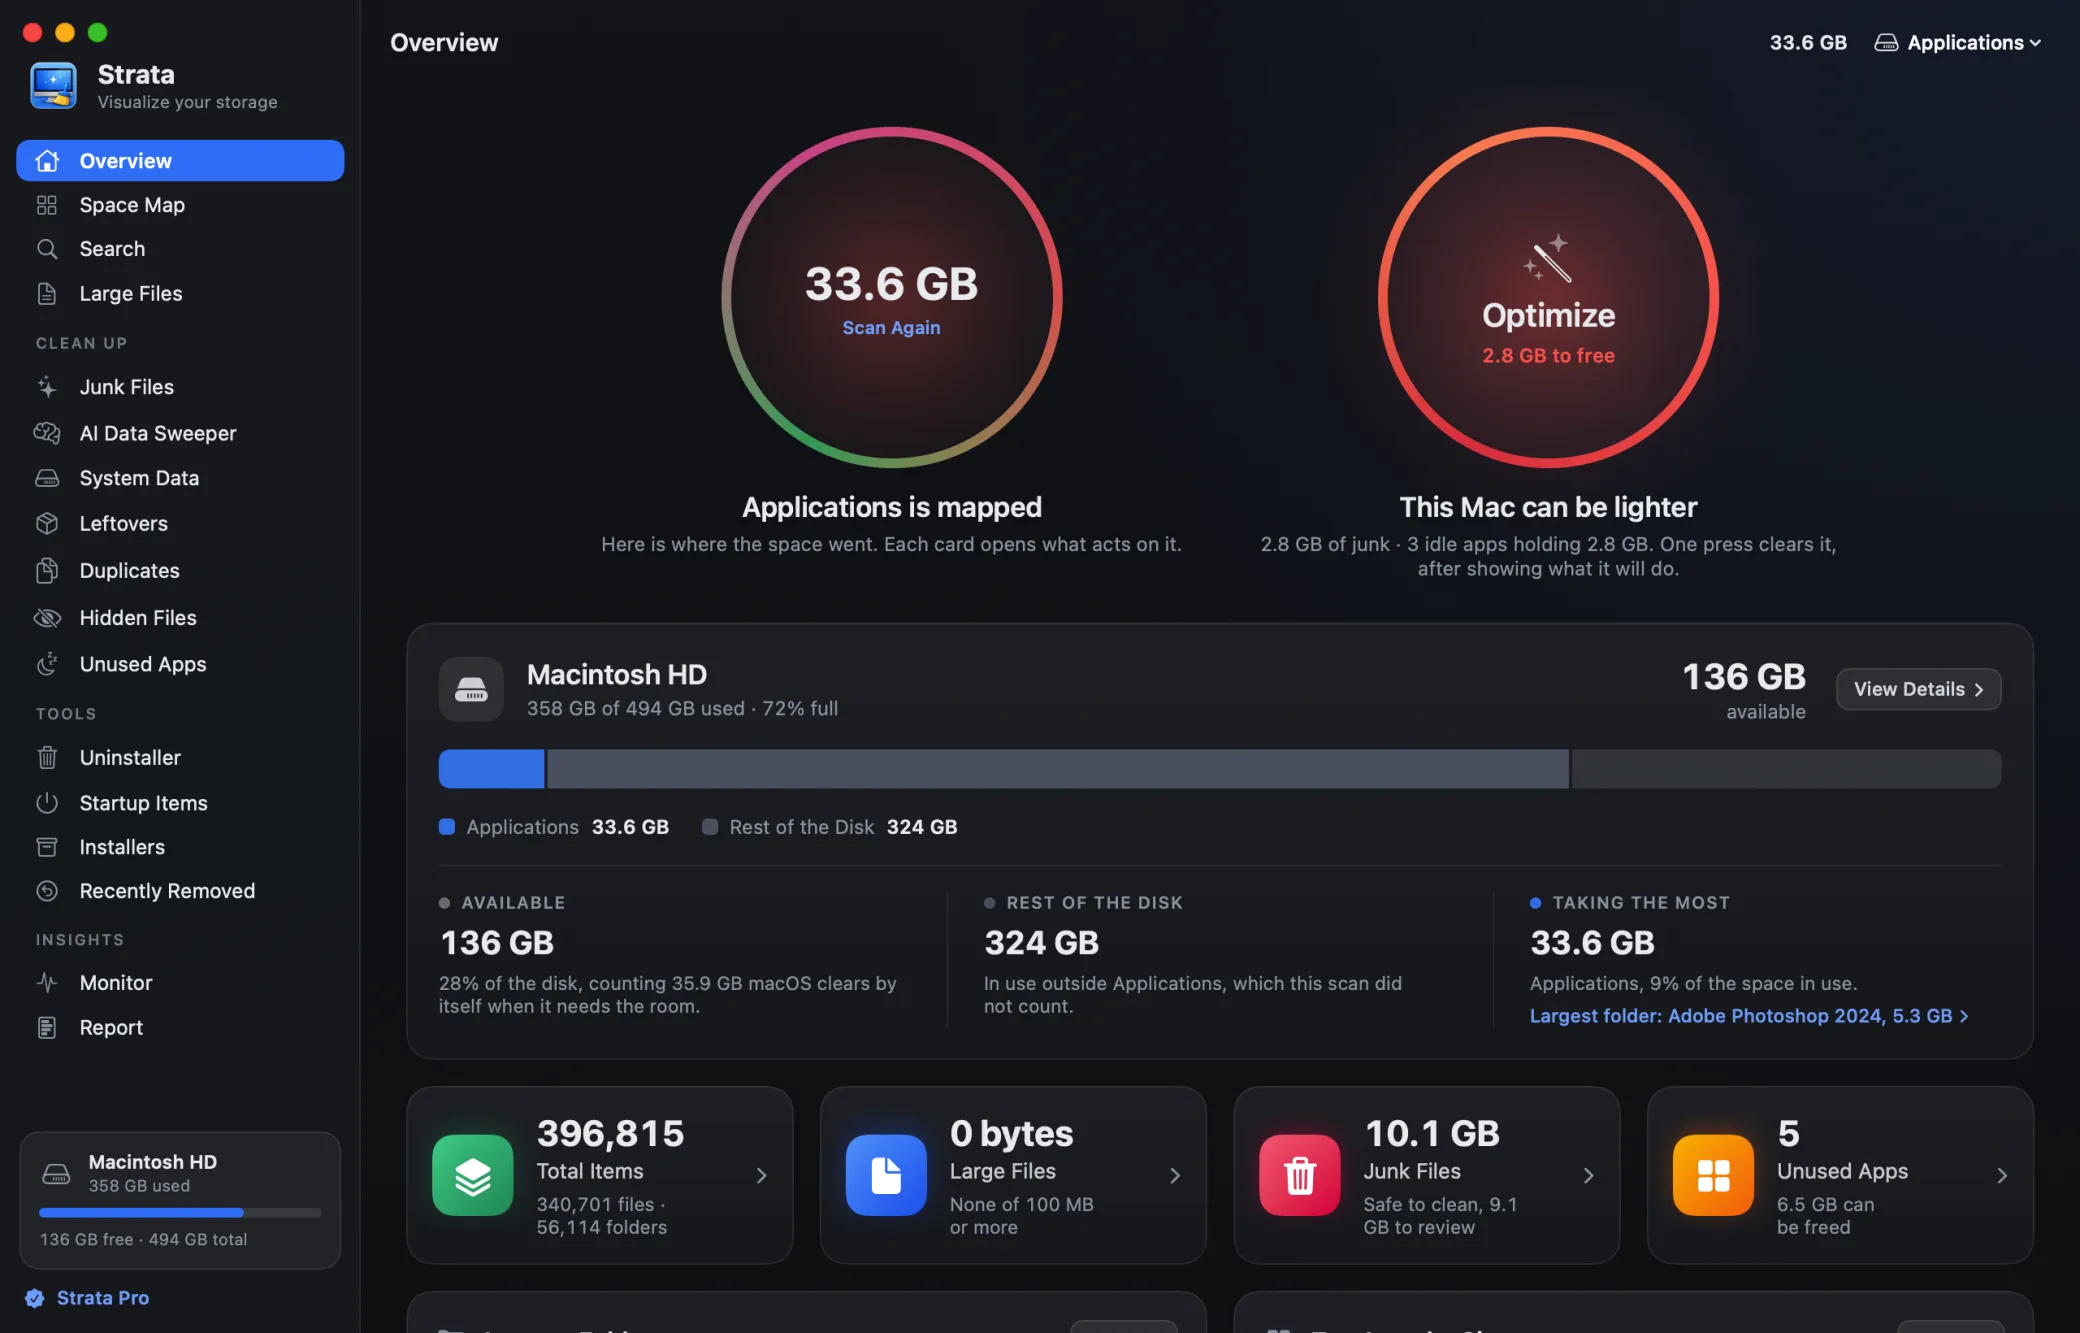2080x1333 pixels.
Task: Click the Search magnifier icon
Action: point(47,249)
